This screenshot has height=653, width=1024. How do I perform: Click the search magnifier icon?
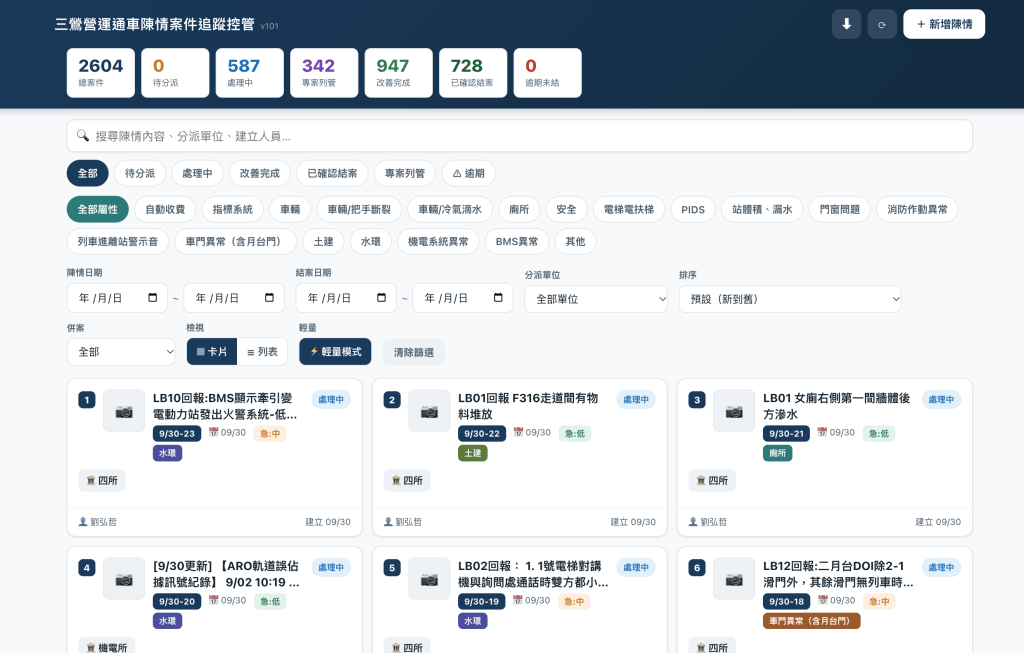[x=83, y=136]
